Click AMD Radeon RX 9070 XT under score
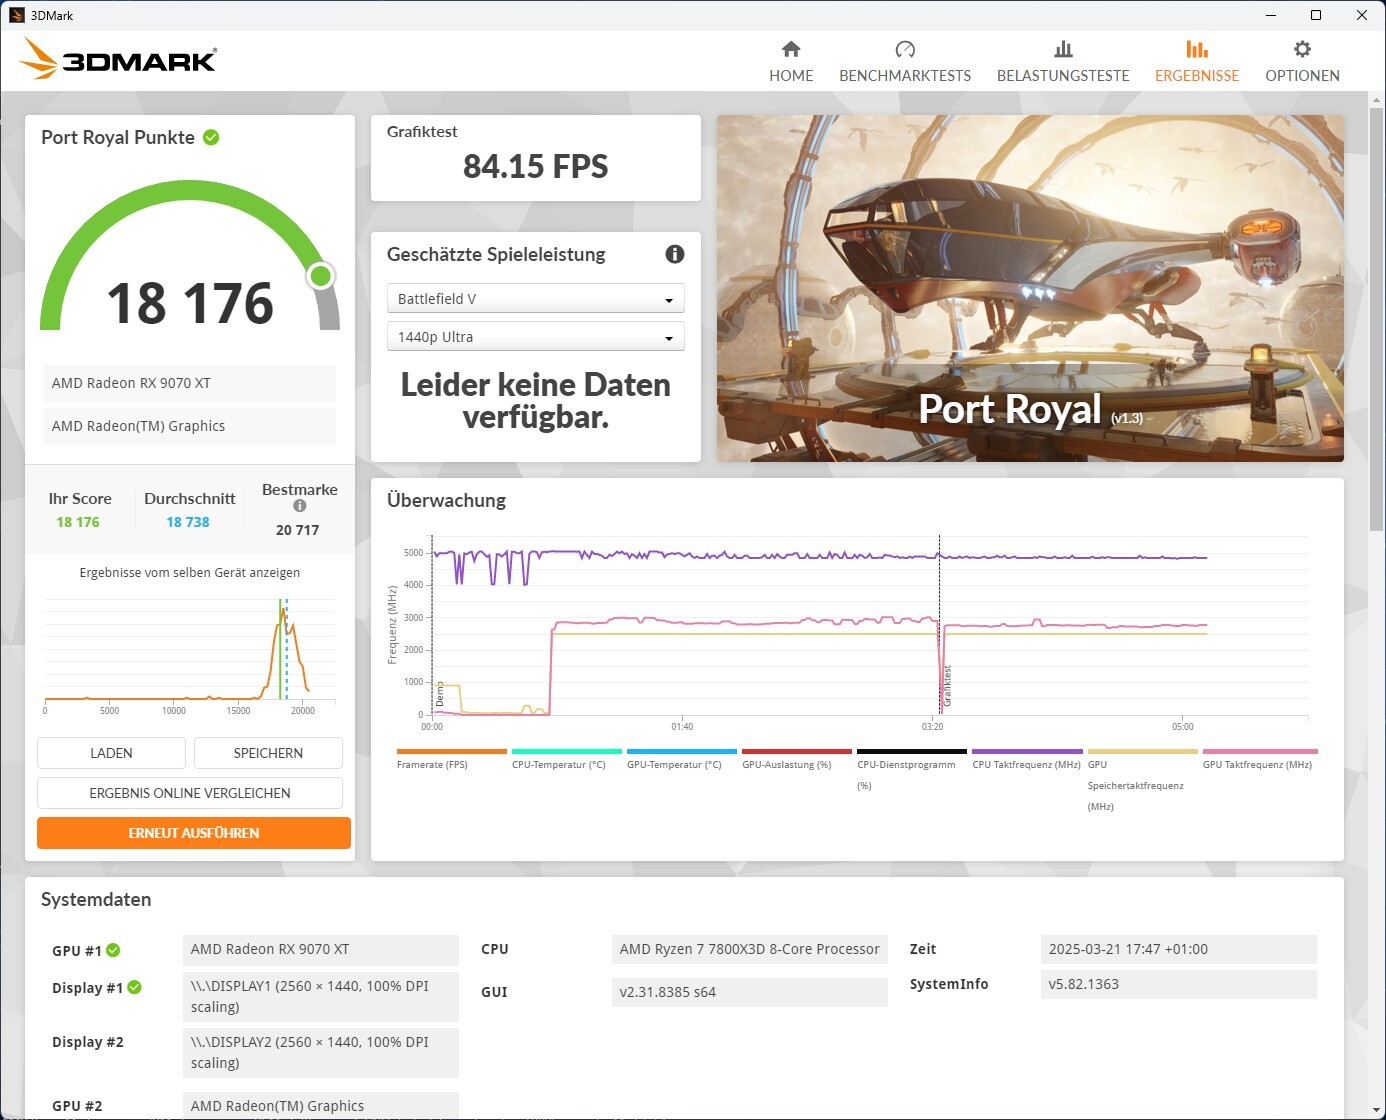Viewport: 1386px width, 1120px height. 190,383
